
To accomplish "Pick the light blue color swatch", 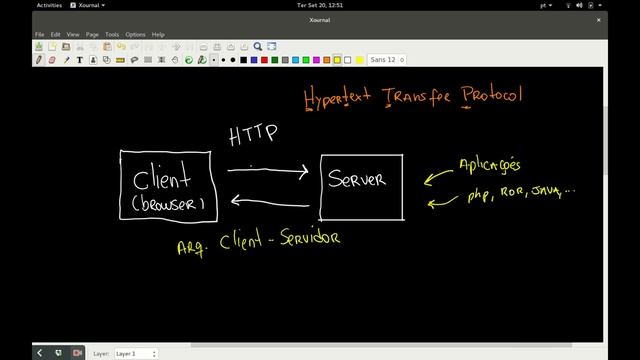I will (296, 60).
